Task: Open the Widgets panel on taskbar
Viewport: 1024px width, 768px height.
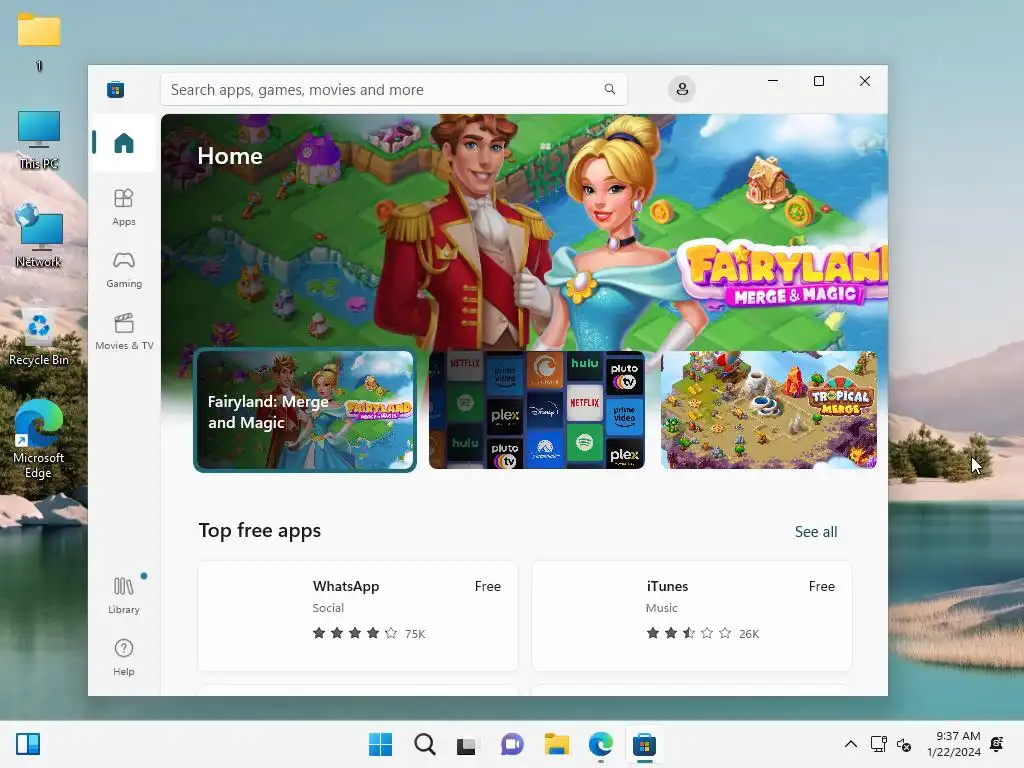Action: tap(28, 744)
